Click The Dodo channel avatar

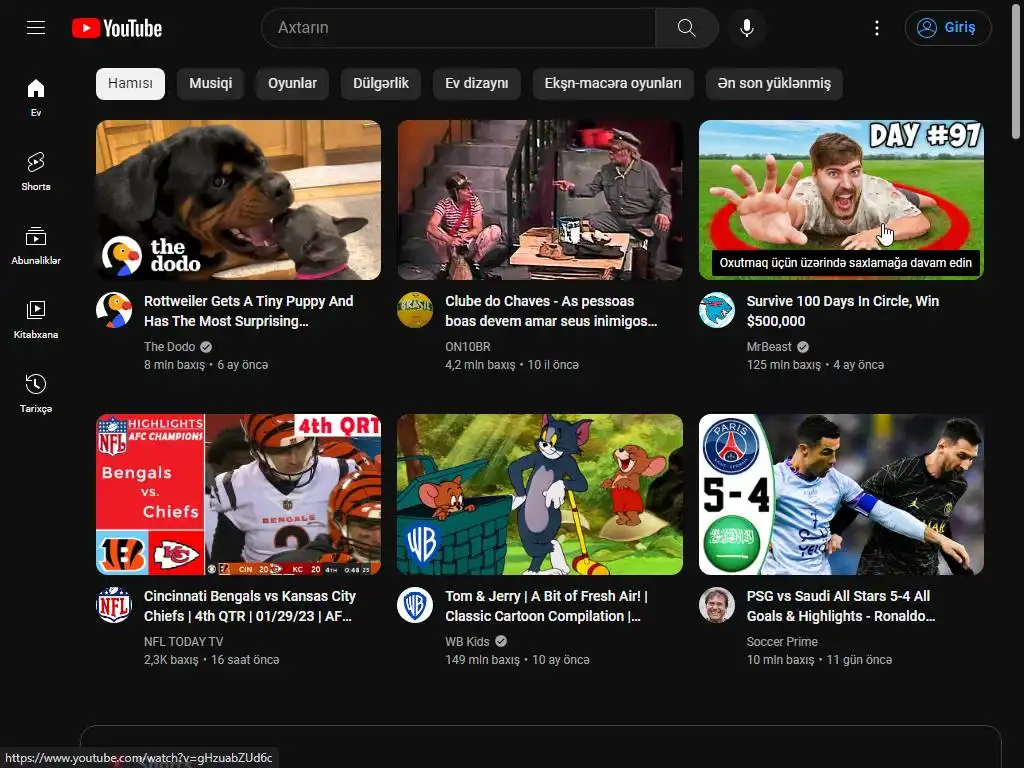114,310
